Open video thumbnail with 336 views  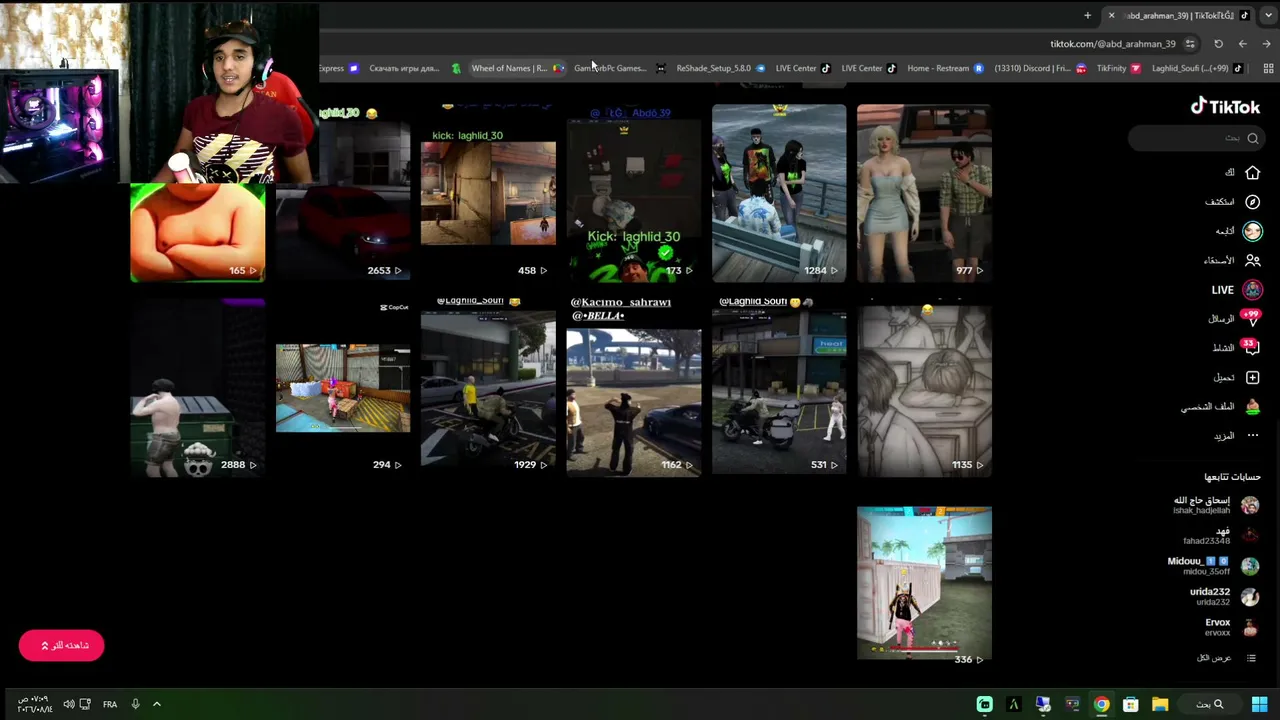coord(924,583)
